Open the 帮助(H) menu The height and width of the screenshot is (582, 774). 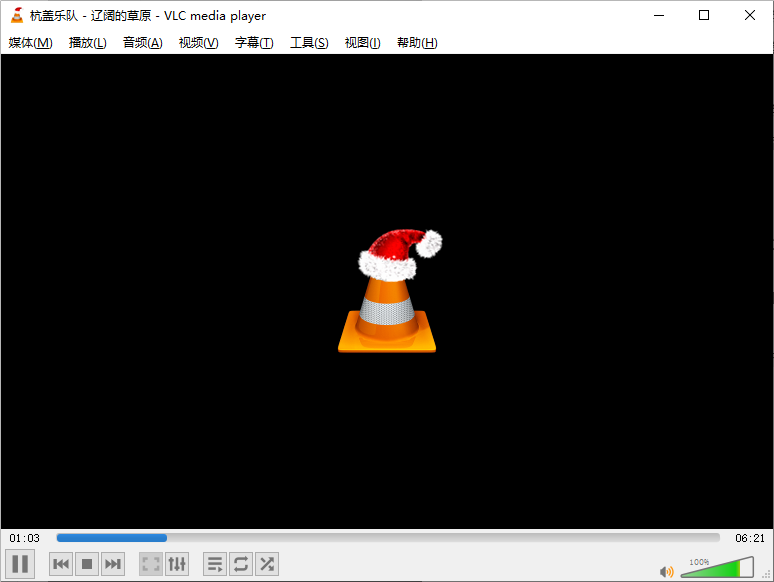(x=417, y=43)
